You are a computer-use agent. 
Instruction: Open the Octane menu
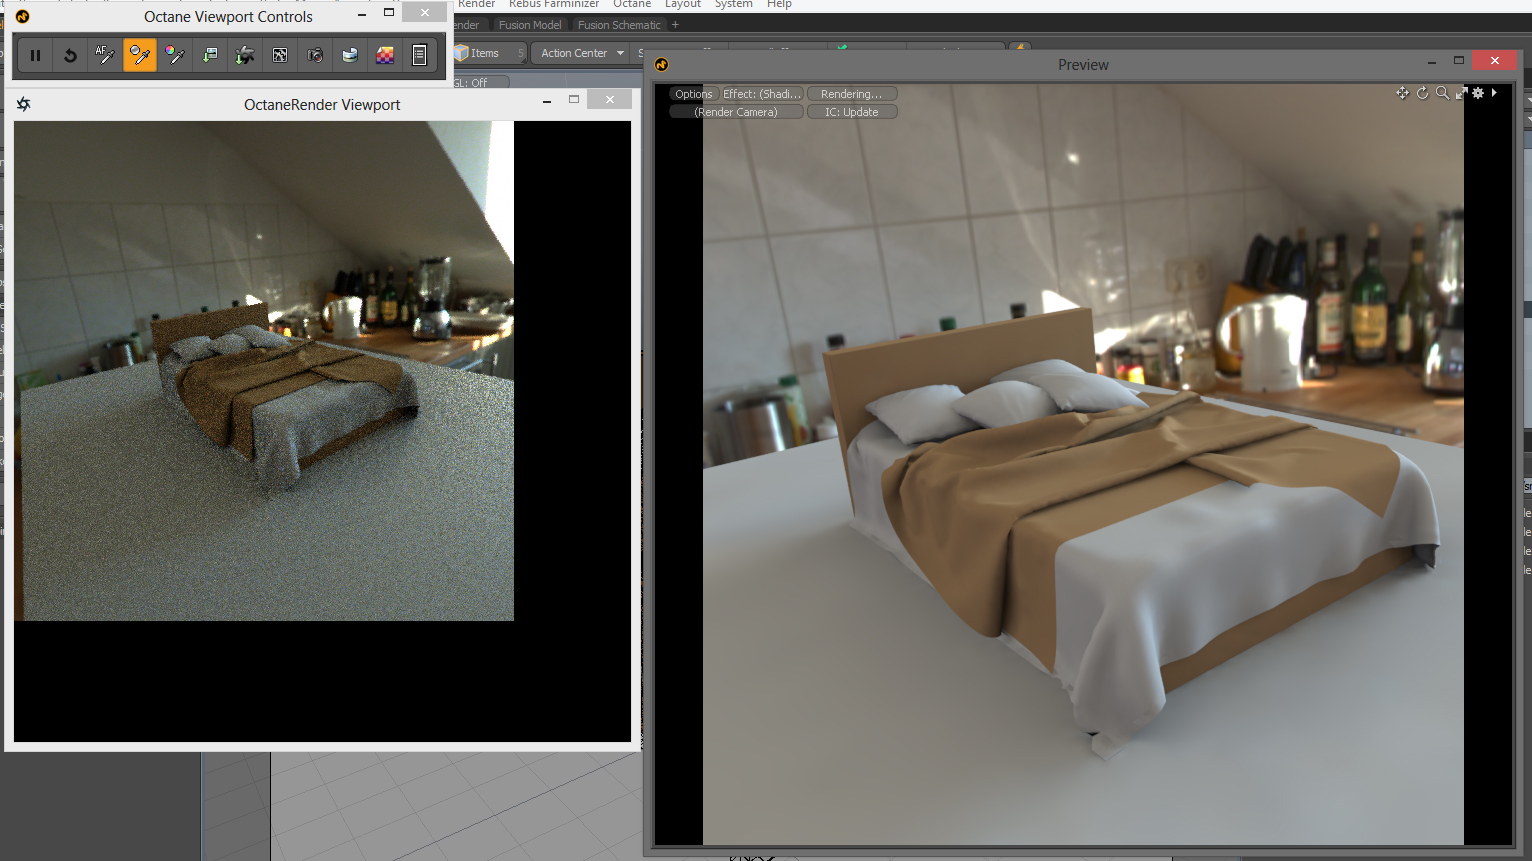coord(632,5)
